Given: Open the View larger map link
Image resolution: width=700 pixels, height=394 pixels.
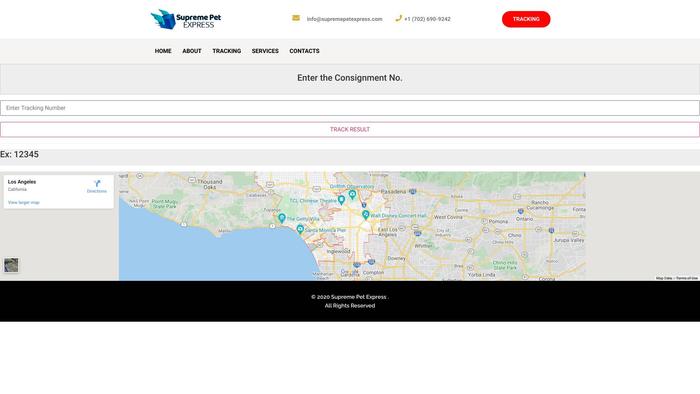Looking at the screenshot, I should click(24, 203).
